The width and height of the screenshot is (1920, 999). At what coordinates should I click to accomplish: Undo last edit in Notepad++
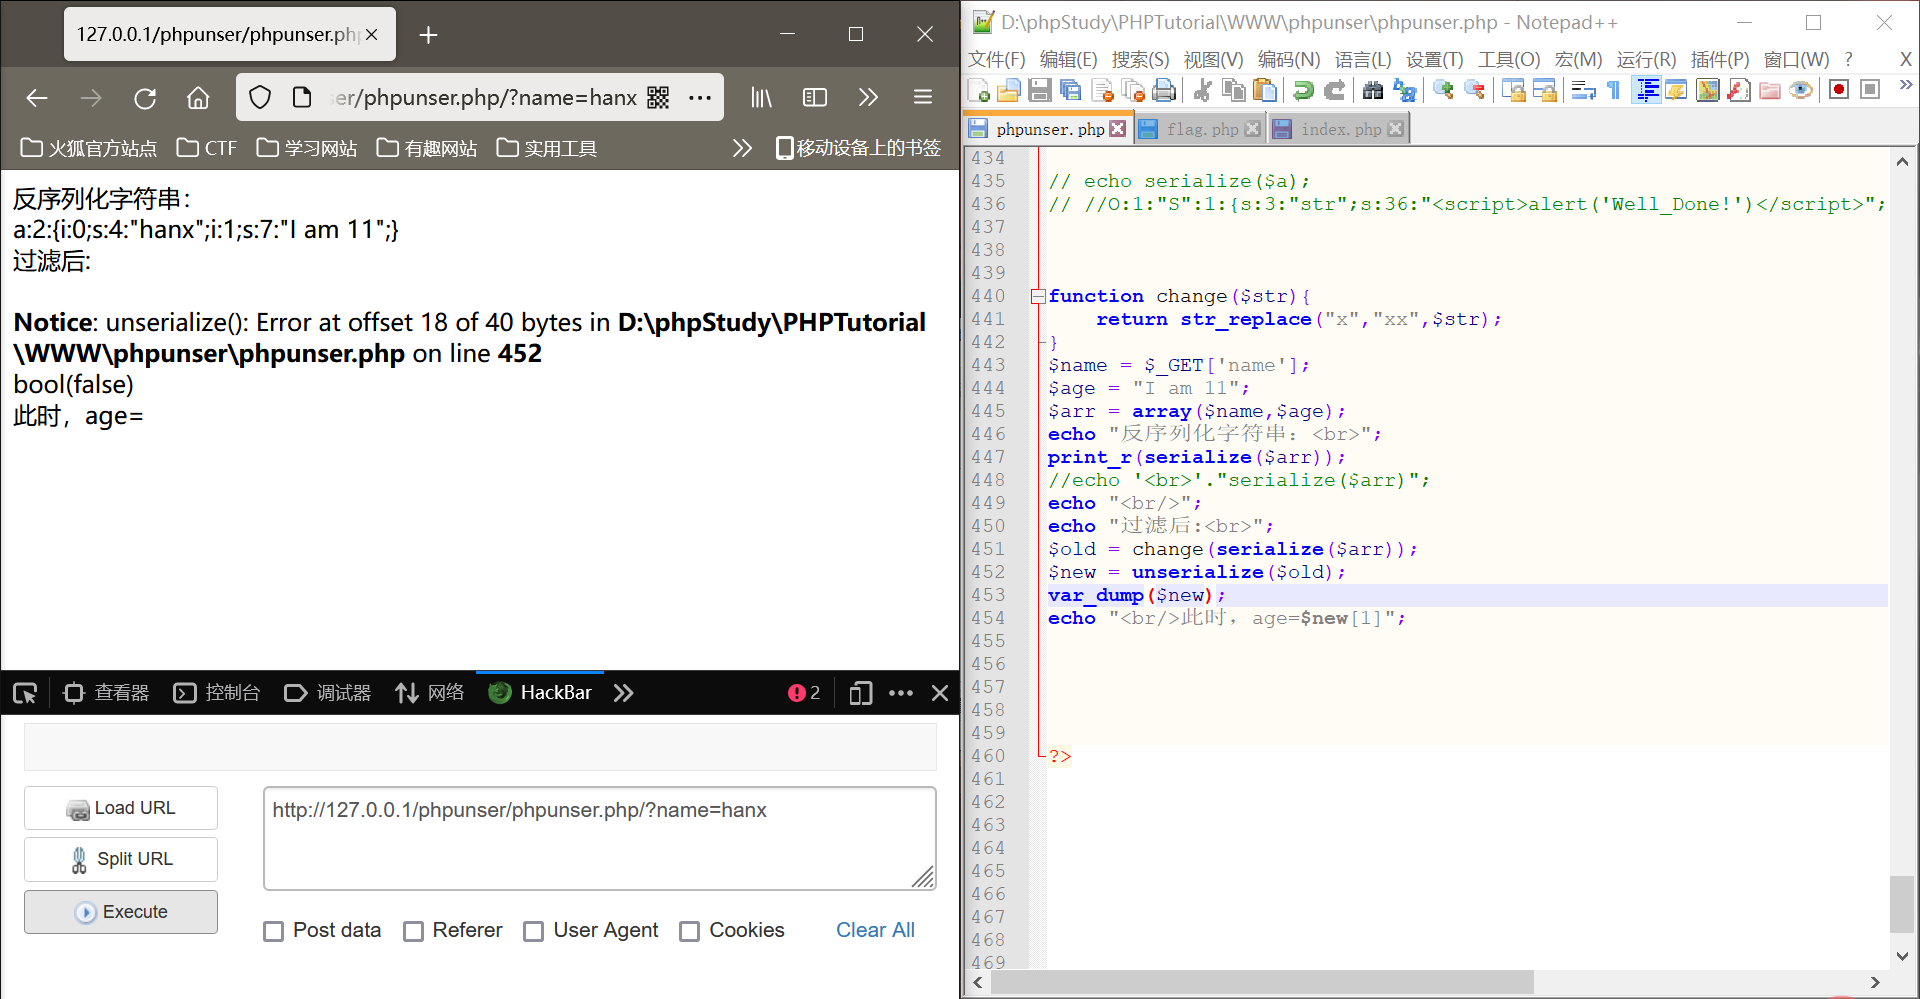point(1303,91)
